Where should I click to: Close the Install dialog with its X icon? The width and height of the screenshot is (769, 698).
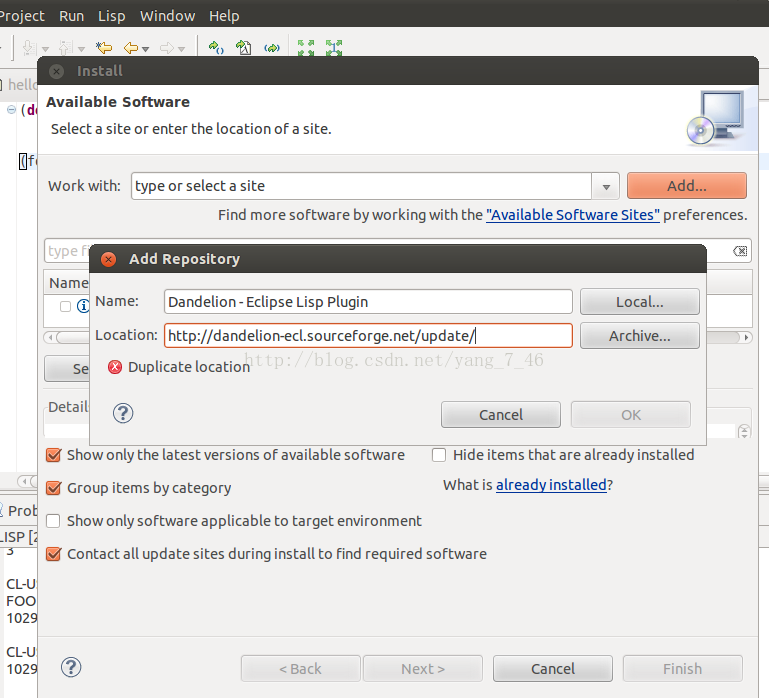[56, 72]
